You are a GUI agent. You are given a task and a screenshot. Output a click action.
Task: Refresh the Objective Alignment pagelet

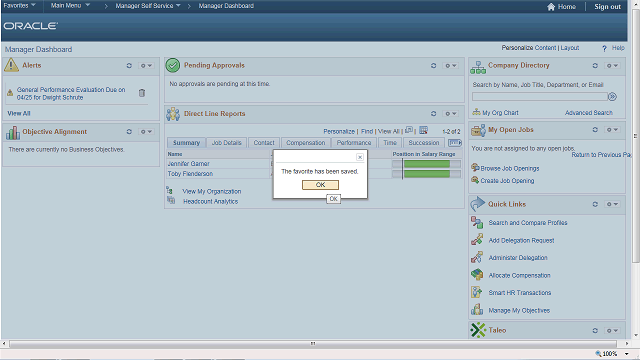click(x=129, y=131)
